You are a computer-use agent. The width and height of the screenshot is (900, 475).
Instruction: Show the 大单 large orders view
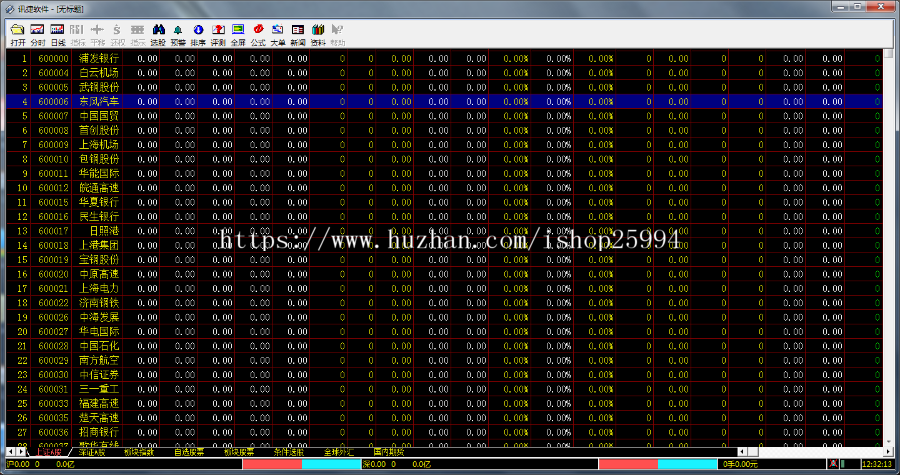pyautogui.click(x=278, y=35)
